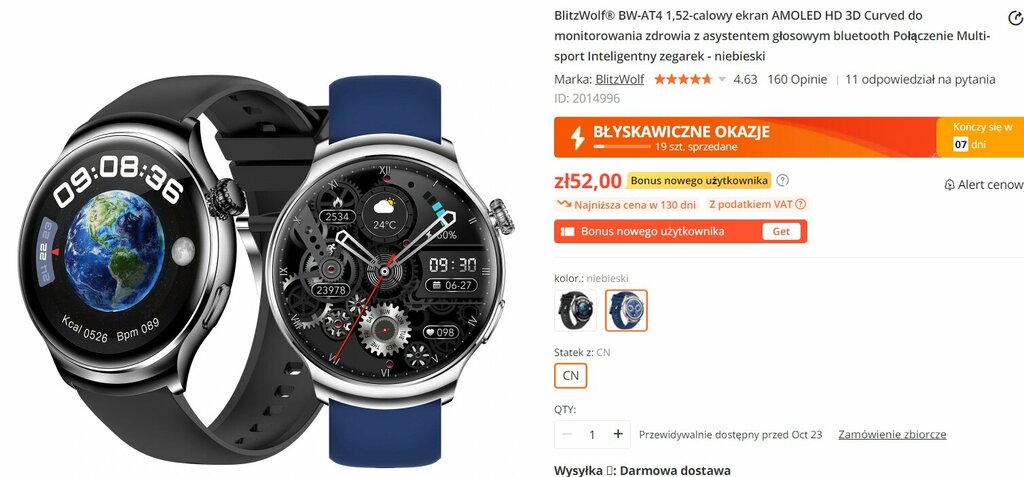Click the lightning bolt flash deal icon
Screen dimensions: 1024x477
pos(577,138)
